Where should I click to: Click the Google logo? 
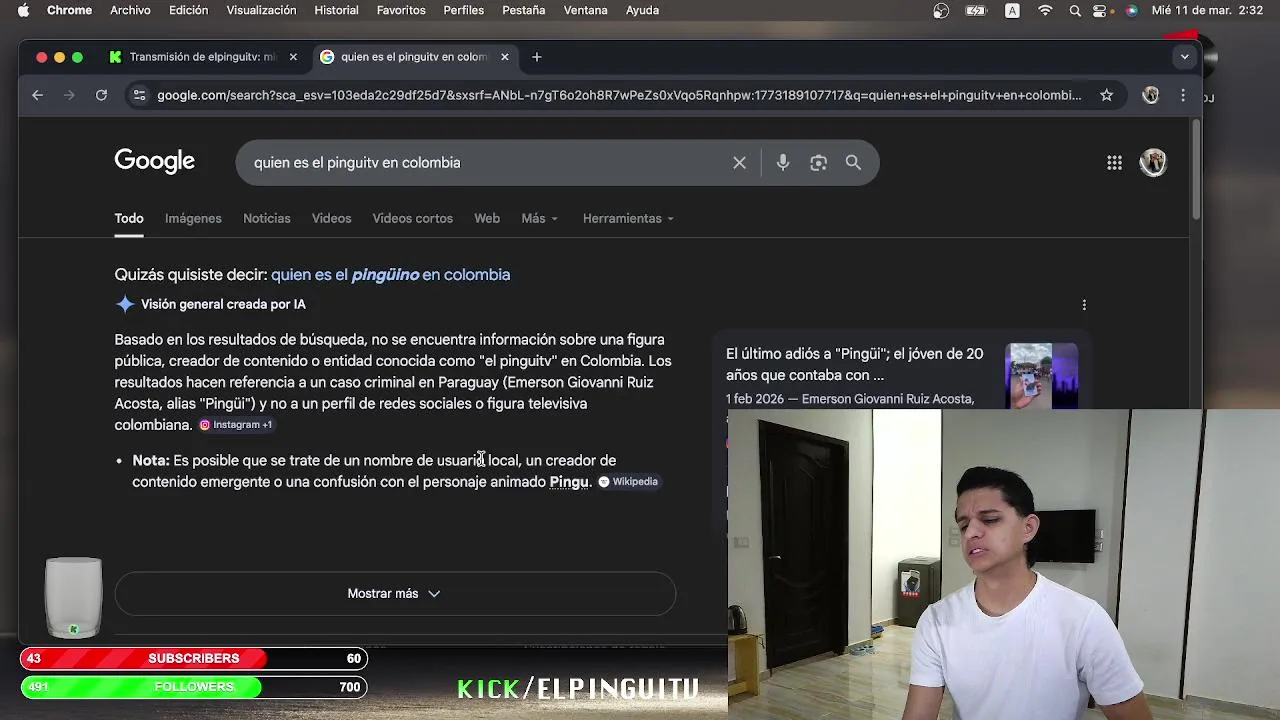pyautogui.click(x=154, y=161)
